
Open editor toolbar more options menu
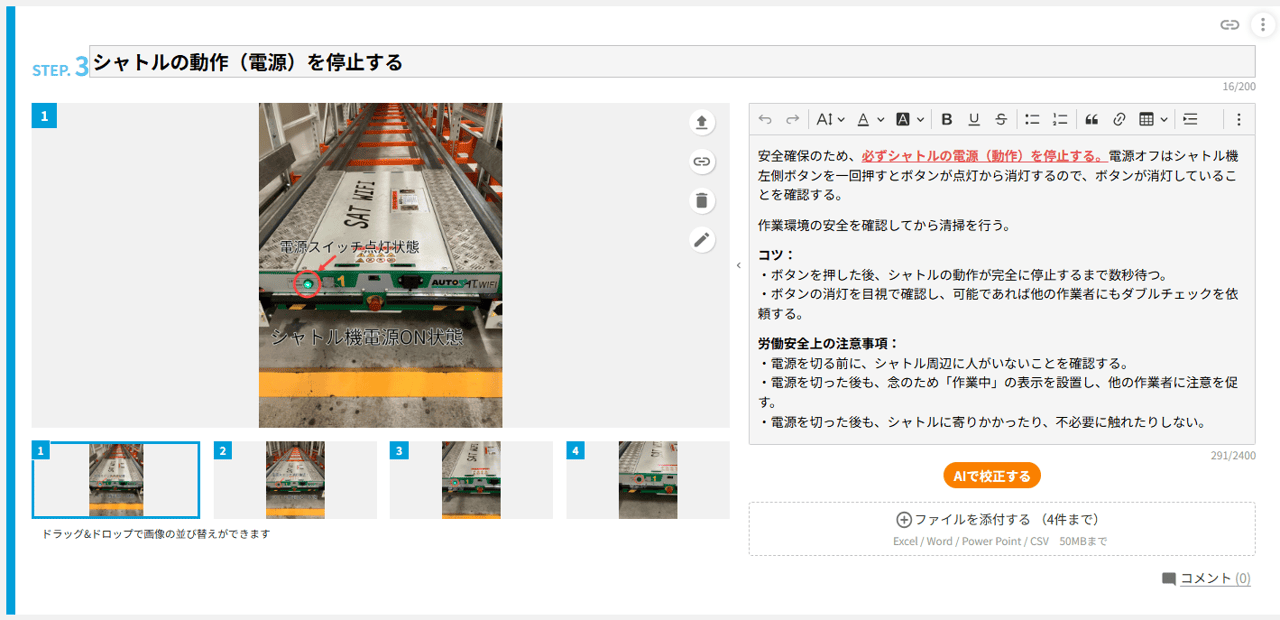click(x=1238, y=119)
